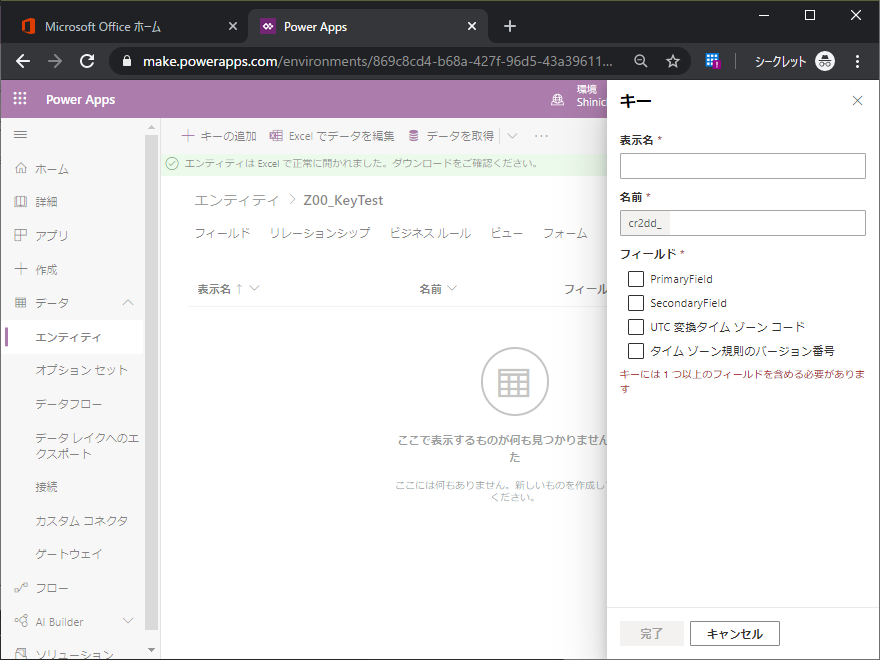The height and width of the screenshot is (660, 880).
Task: Click the padlock site info icon
Action: coord(127,61)
